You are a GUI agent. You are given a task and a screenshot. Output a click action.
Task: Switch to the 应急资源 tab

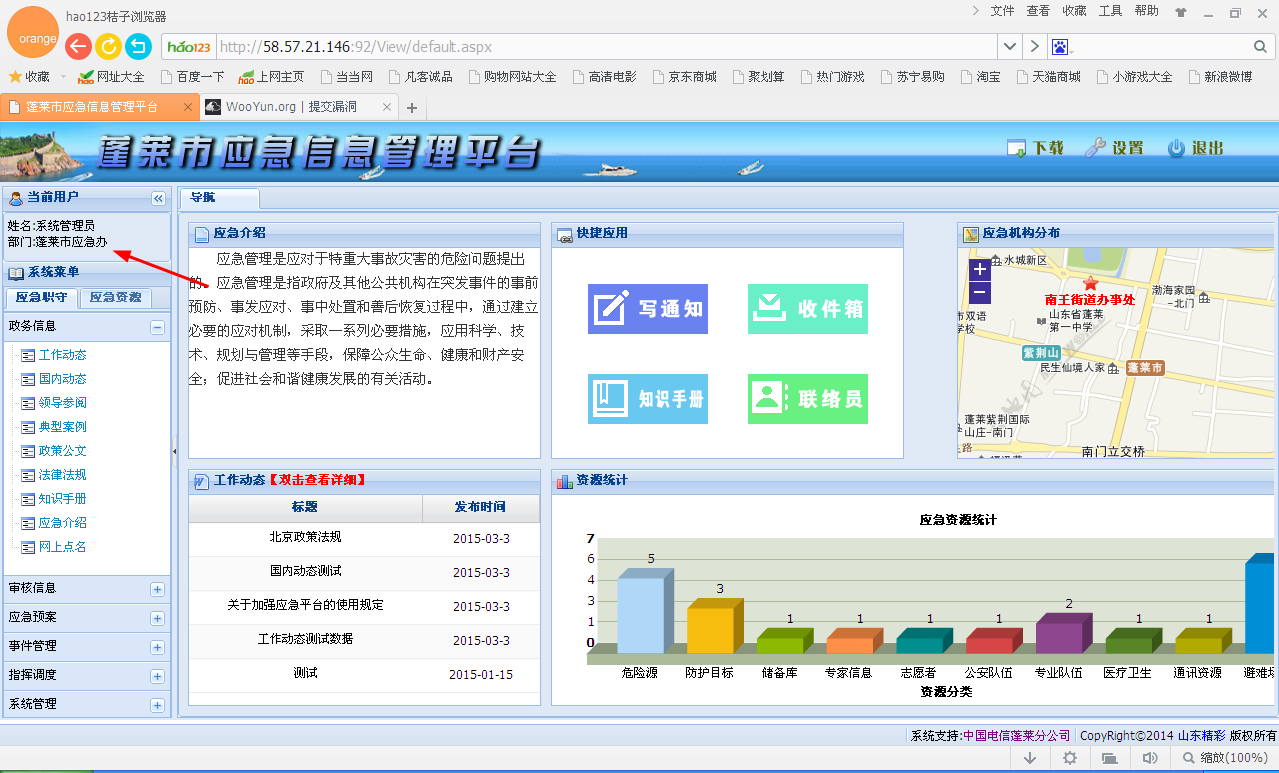[115, 298]
